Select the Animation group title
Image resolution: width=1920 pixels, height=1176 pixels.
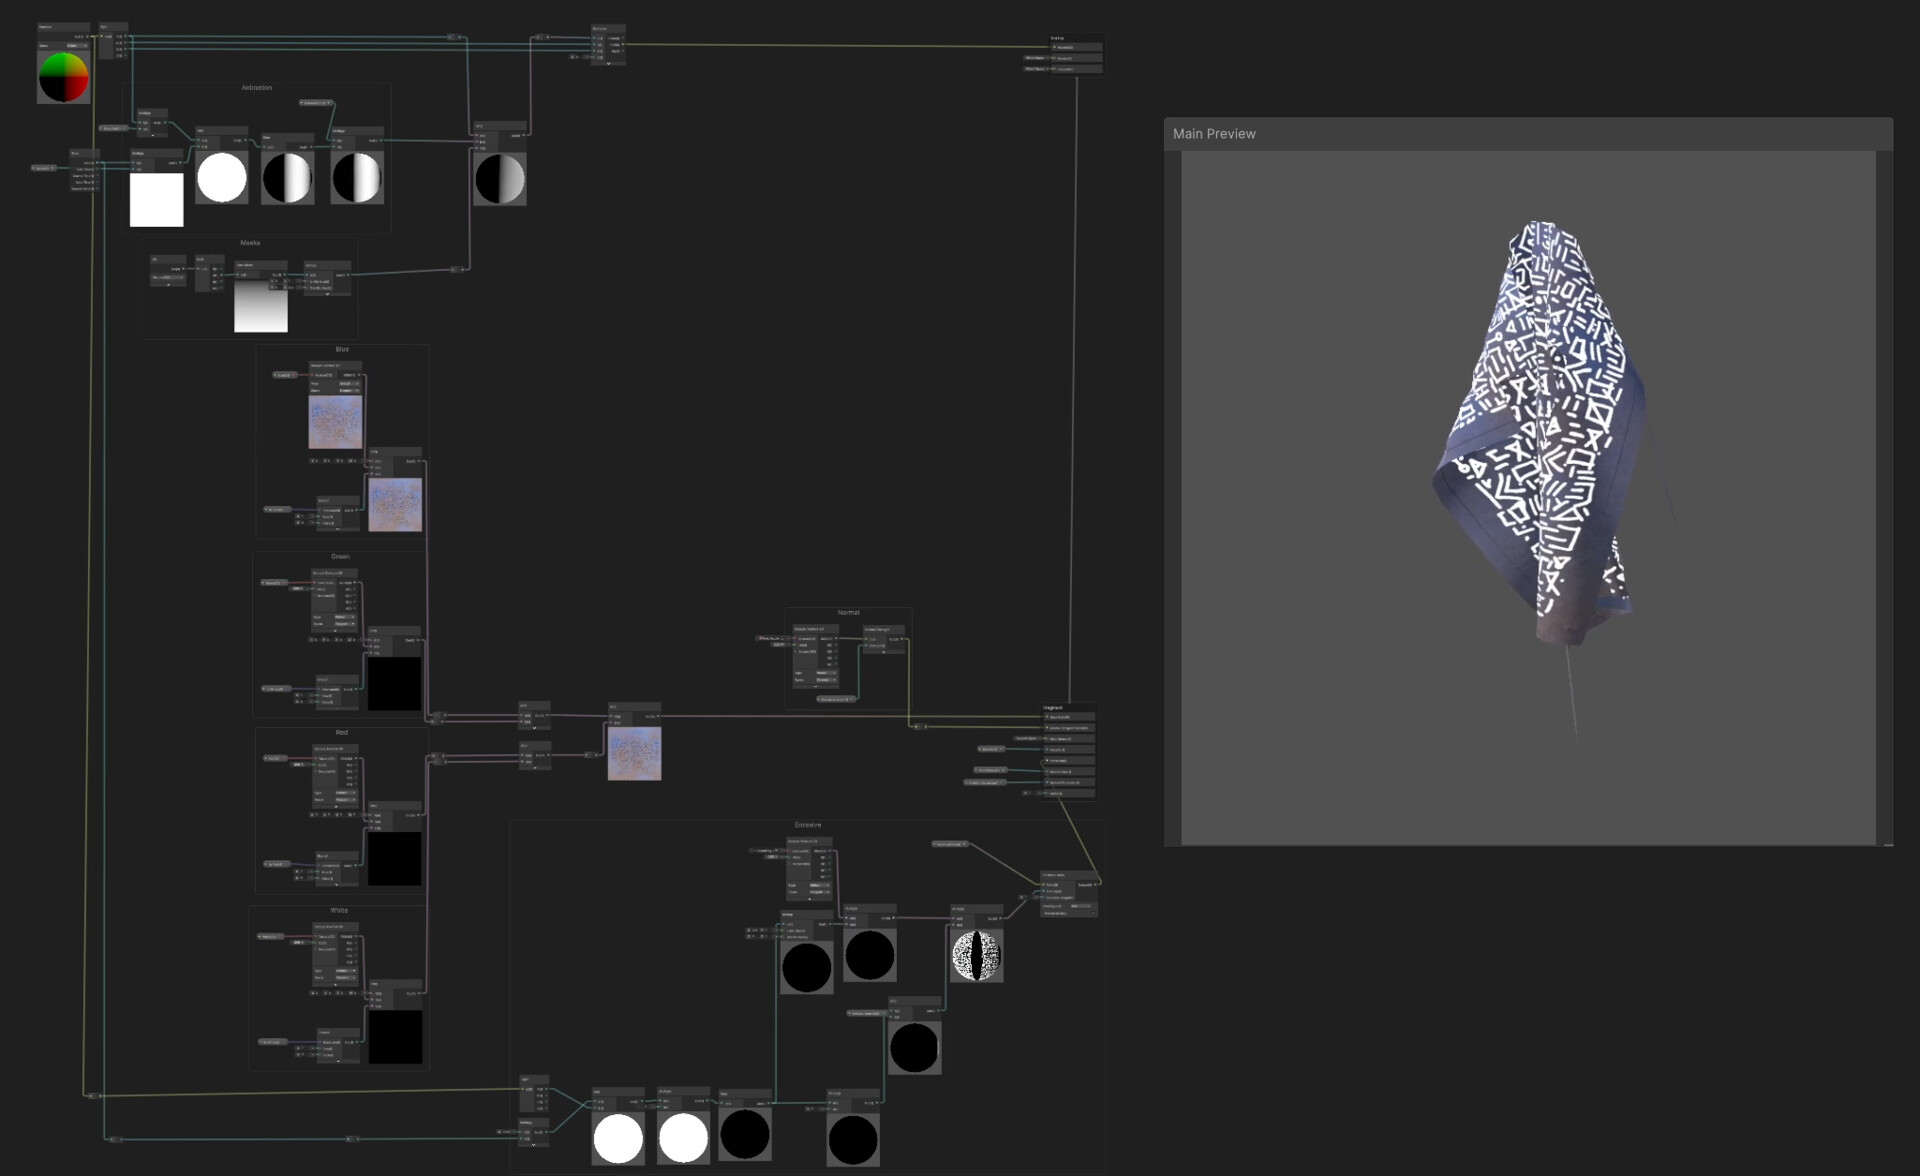(x=256, y=88)
